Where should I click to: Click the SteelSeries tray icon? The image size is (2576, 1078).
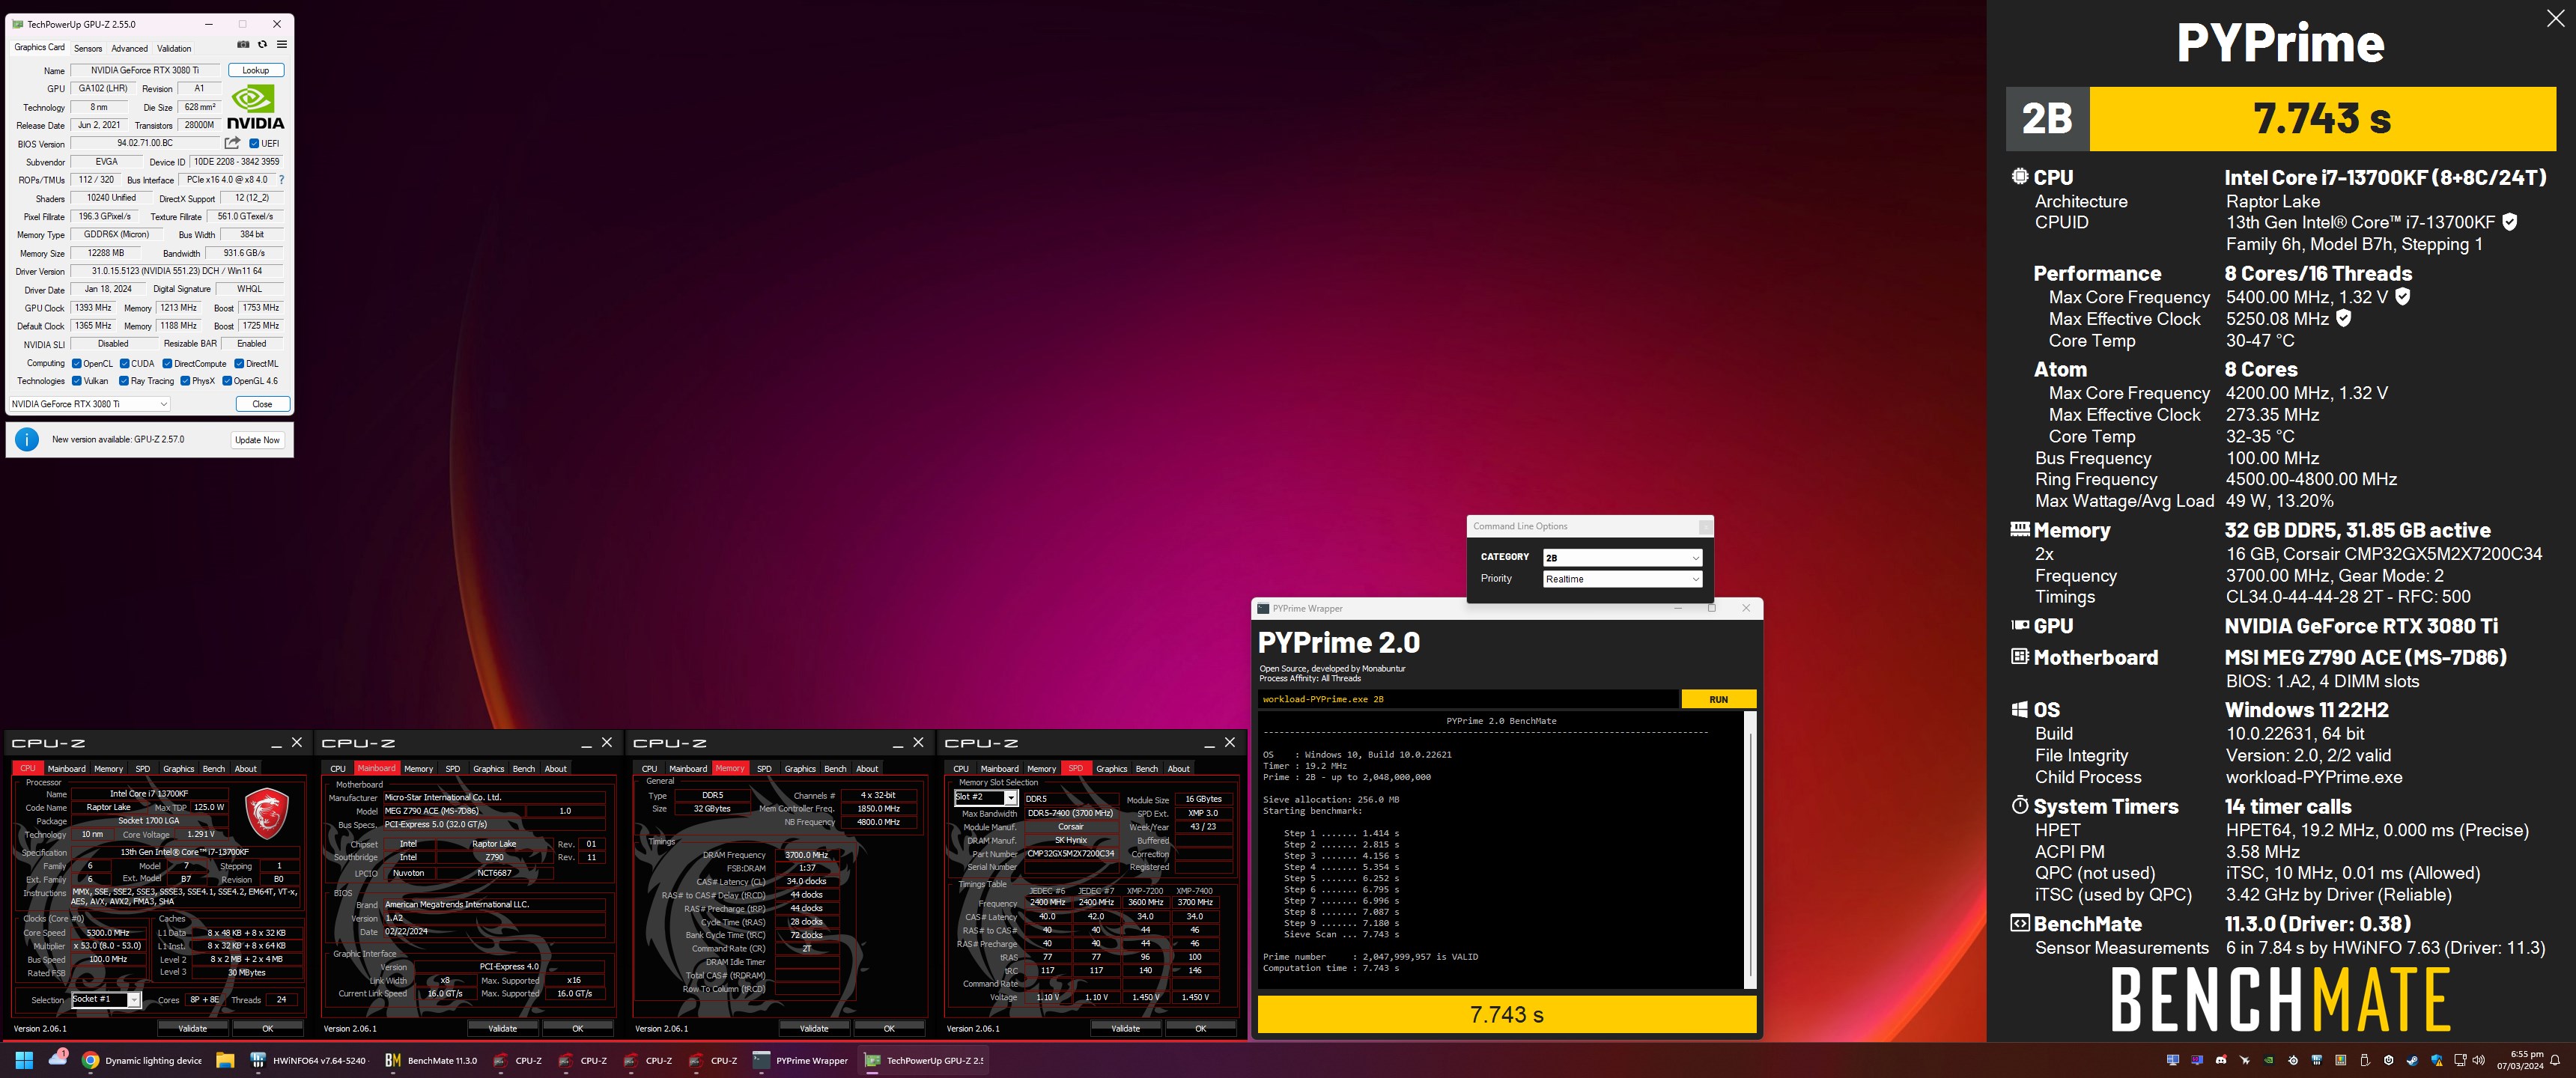[2293, 1060]
